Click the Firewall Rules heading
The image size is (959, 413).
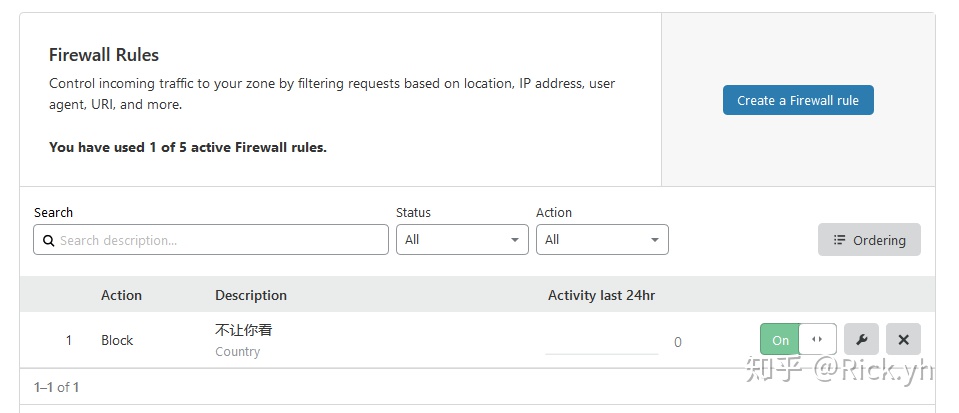pos(104,55)
